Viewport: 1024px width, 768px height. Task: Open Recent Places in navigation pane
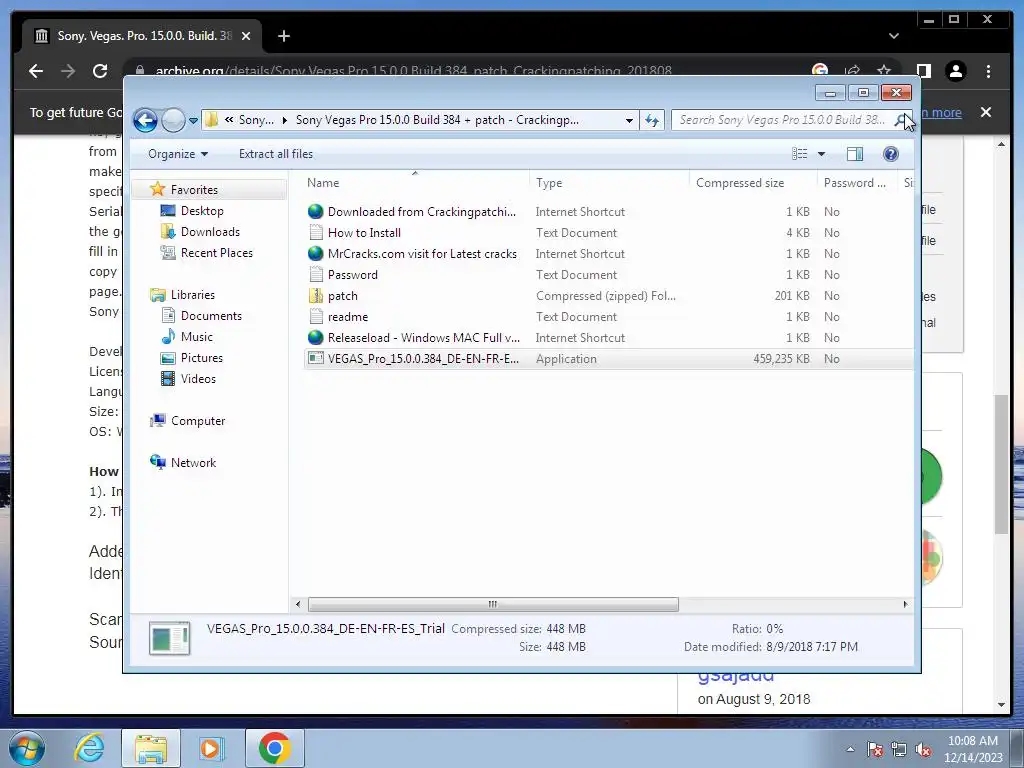pos(216,253)
